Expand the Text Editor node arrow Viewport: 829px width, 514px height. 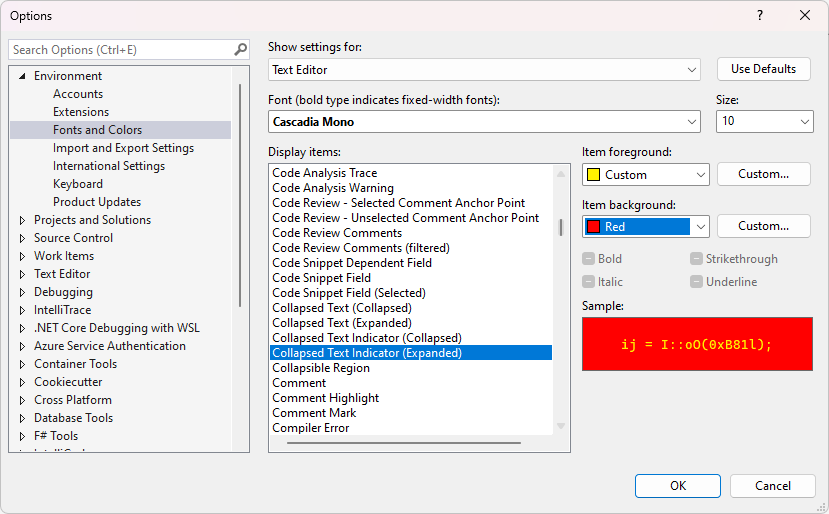coord(22,274)
